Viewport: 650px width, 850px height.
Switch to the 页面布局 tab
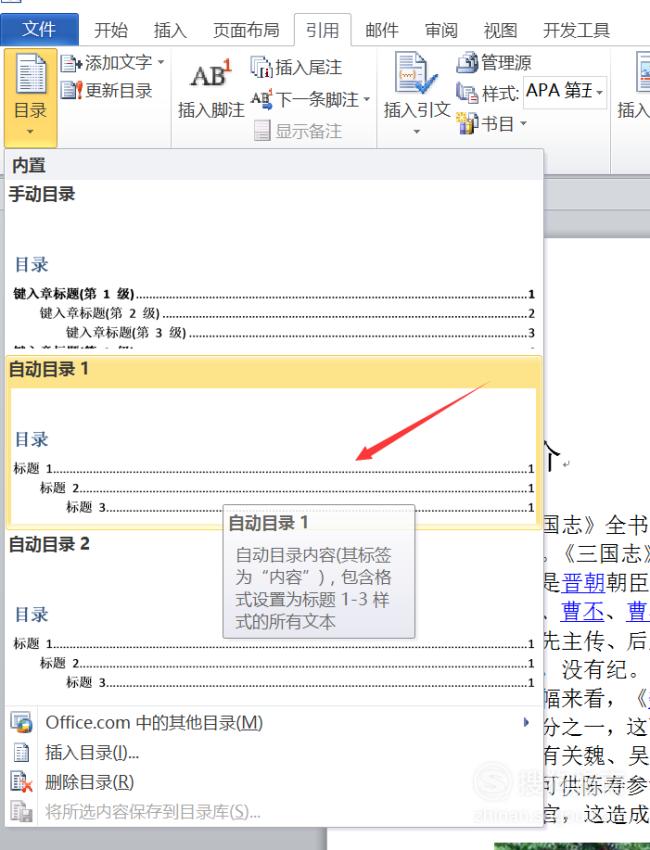[246, 30]
